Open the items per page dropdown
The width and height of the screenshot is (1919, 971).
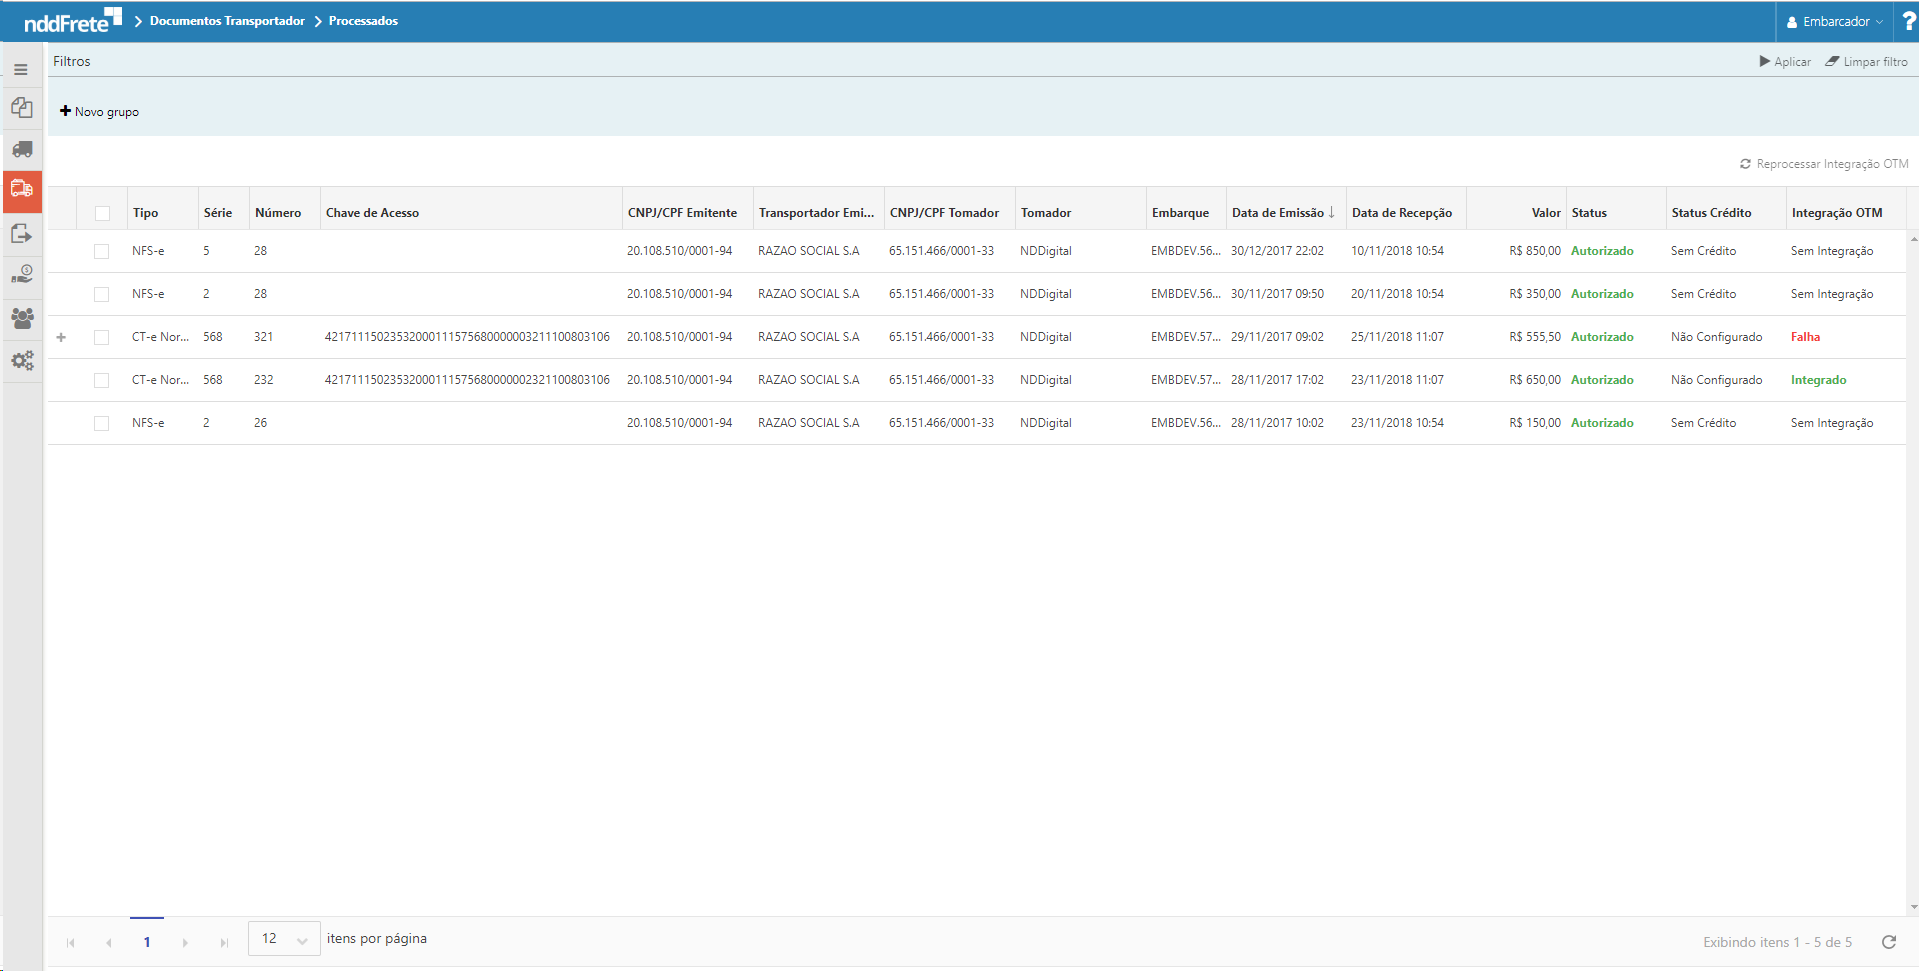(x=284, y=939)
